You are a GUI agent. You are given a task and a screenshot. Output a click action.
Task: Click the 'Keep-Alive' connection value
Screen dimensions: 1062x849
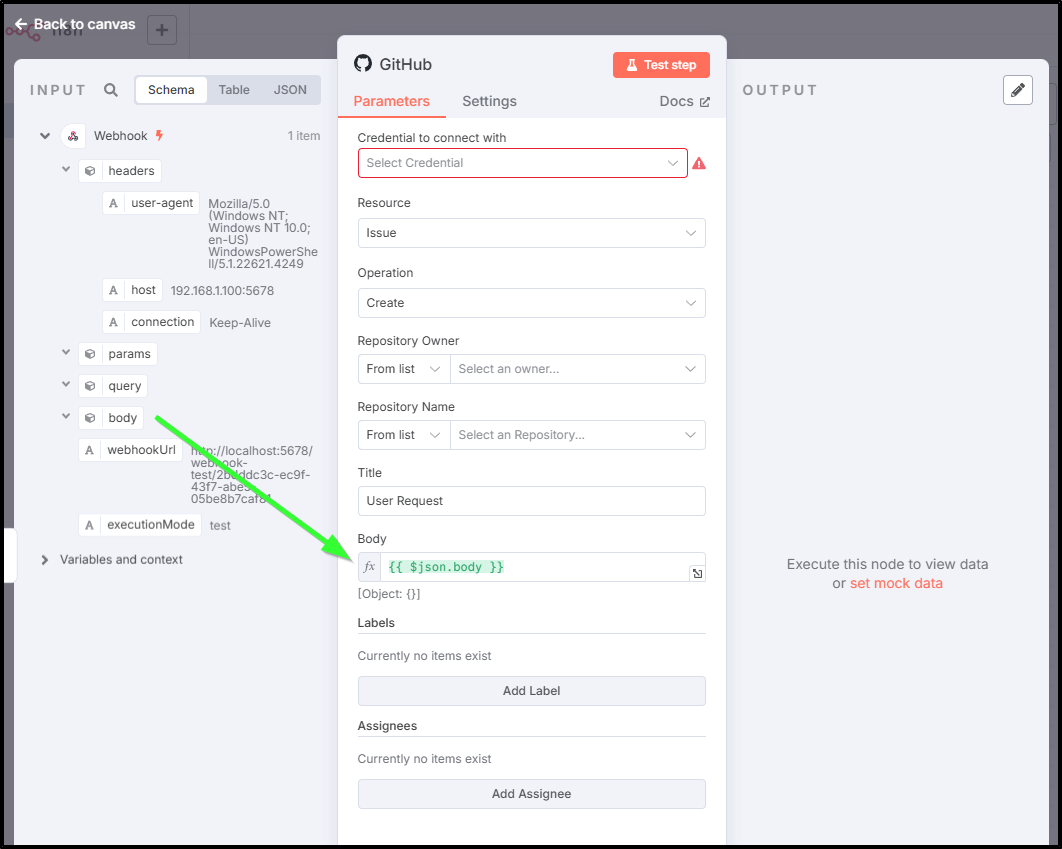click(x=240, y=323)
